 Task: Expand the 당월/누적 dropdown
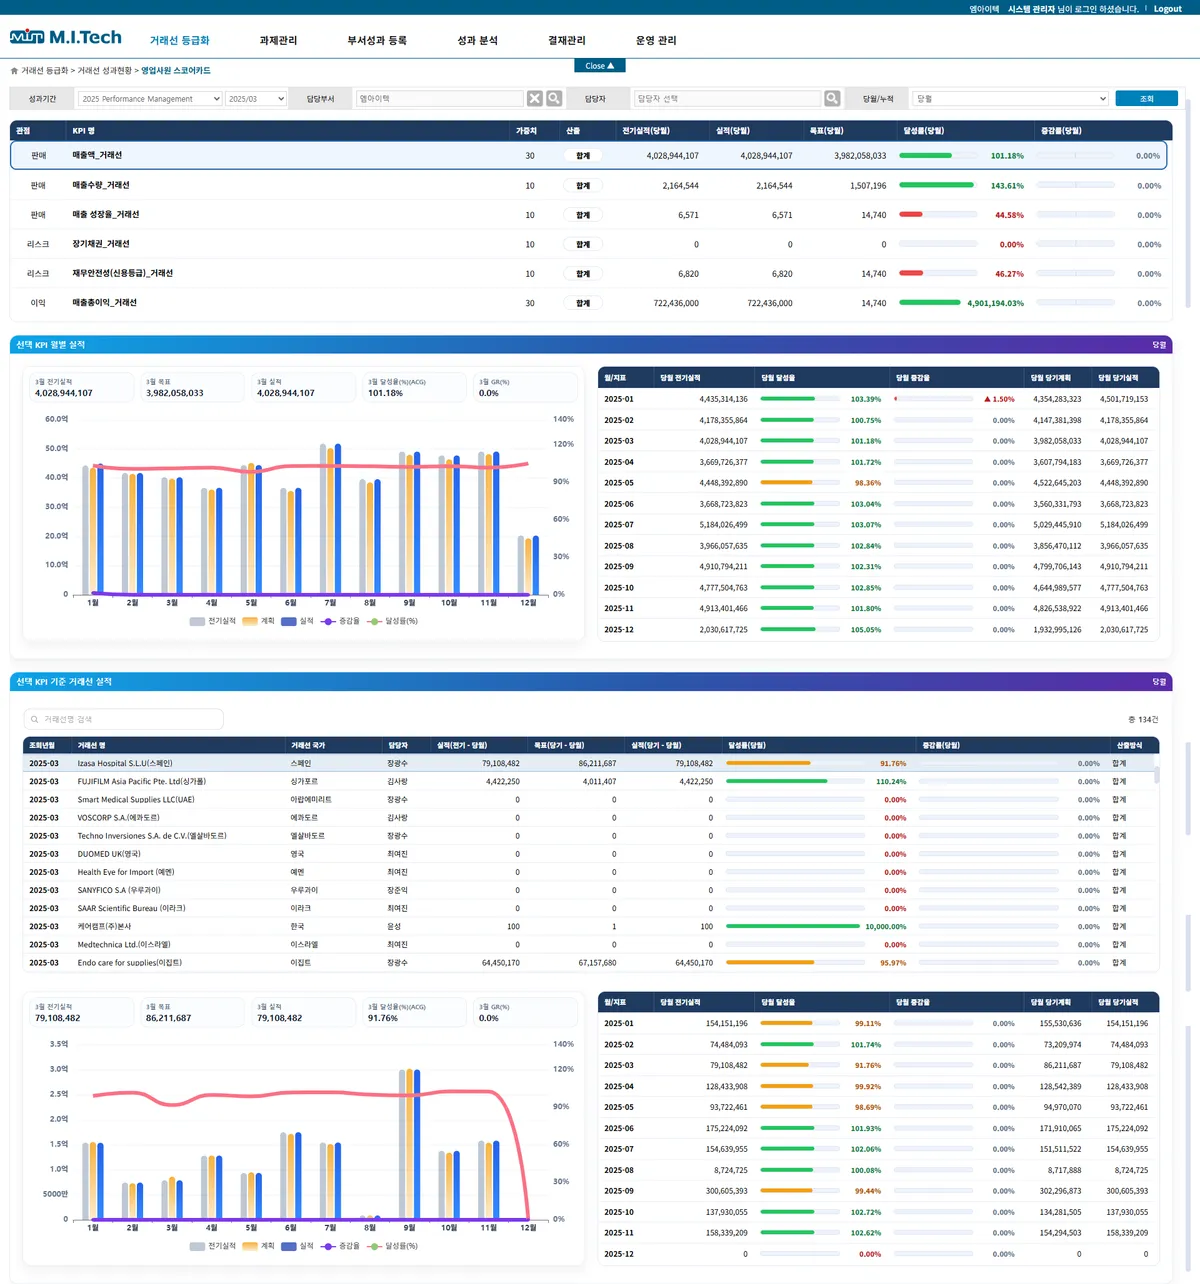point(1010,99)
